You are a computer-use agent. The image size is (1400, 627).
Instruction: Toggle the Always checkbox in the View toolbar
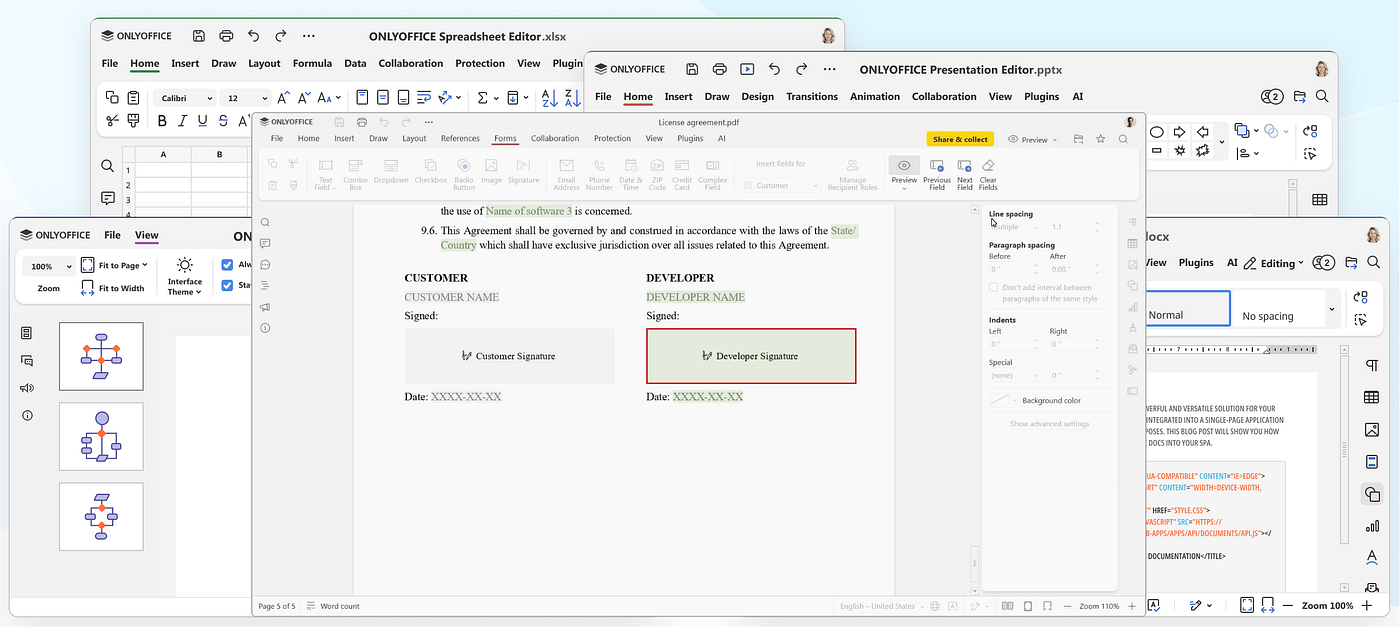(227, 265)
